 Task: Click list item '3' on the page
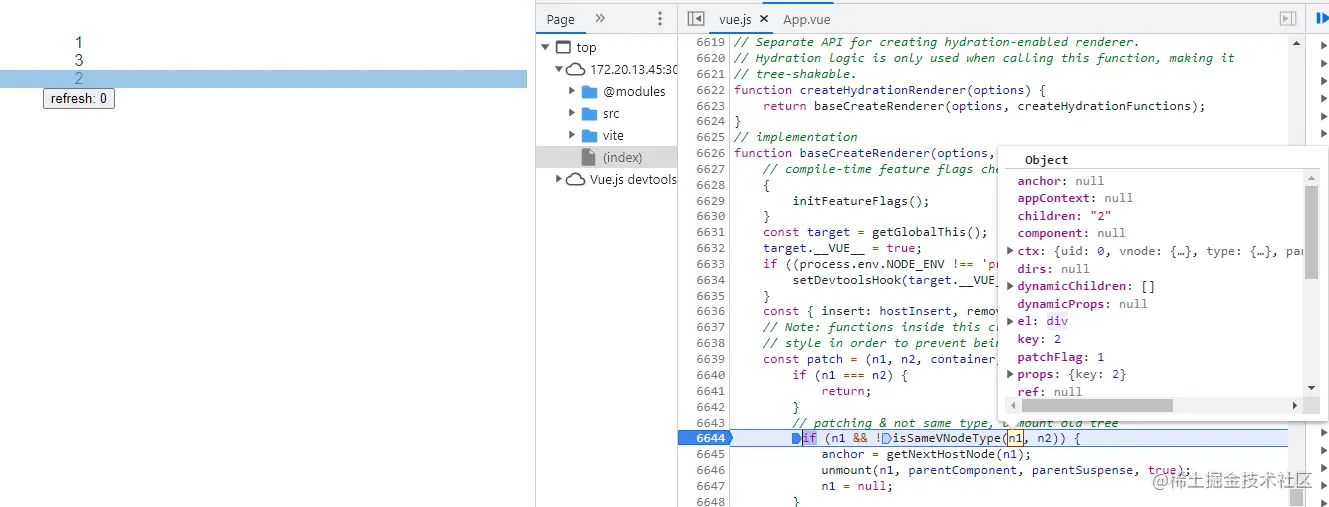pyautogui.click(x=79, y=61)
